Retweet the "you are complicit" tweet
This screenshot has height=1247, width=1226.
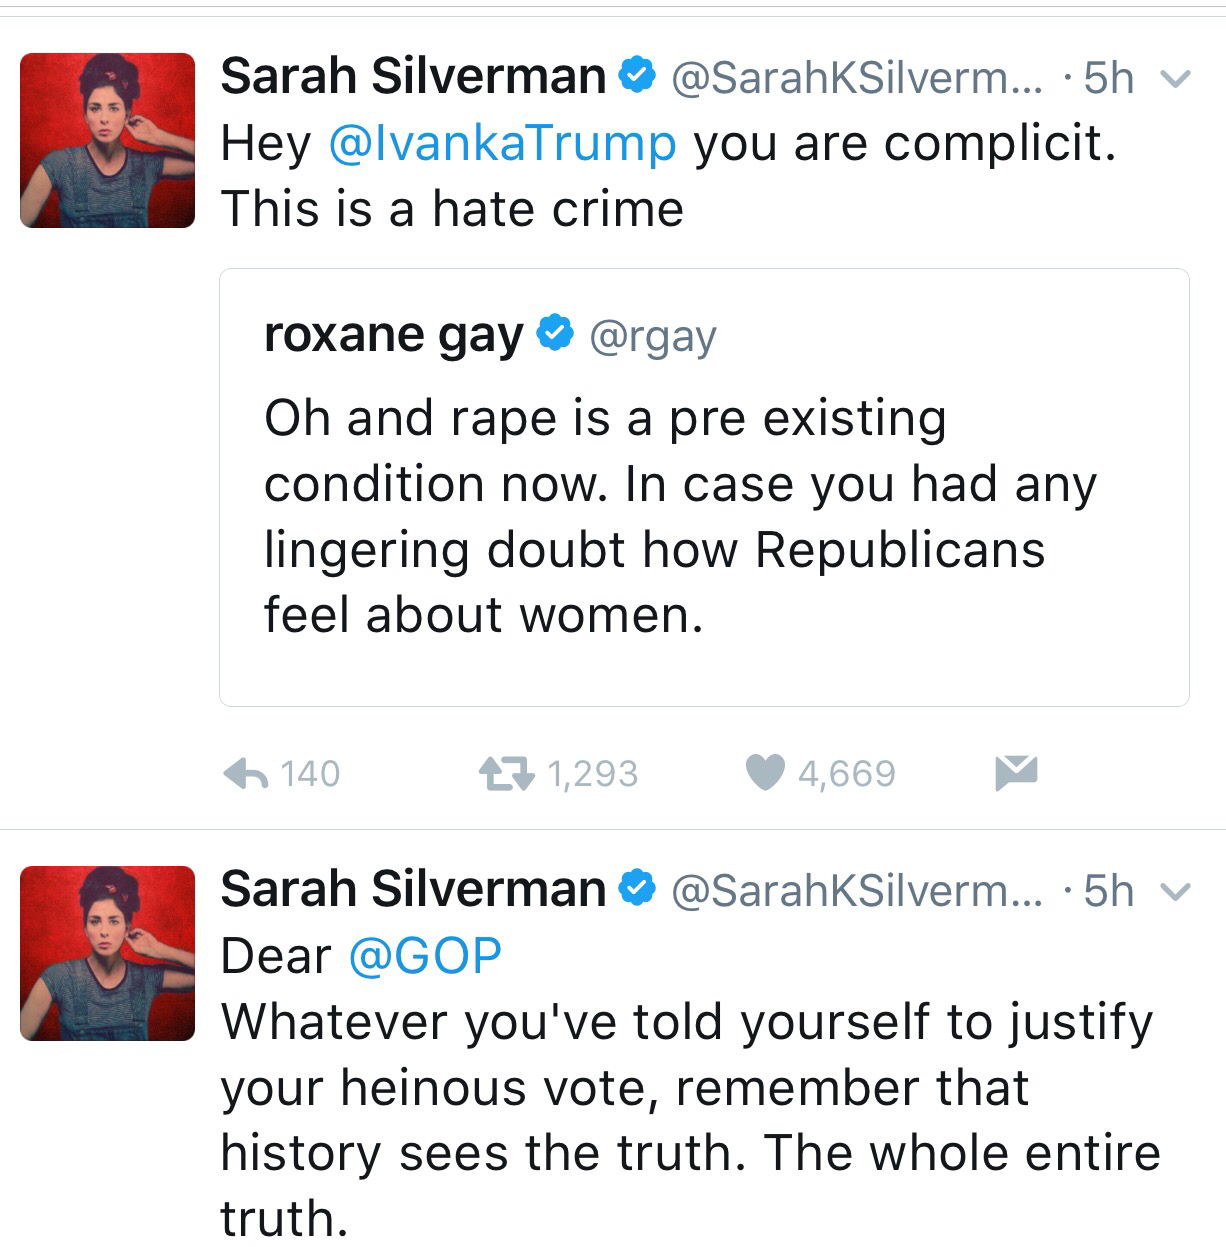click(506, 773)
